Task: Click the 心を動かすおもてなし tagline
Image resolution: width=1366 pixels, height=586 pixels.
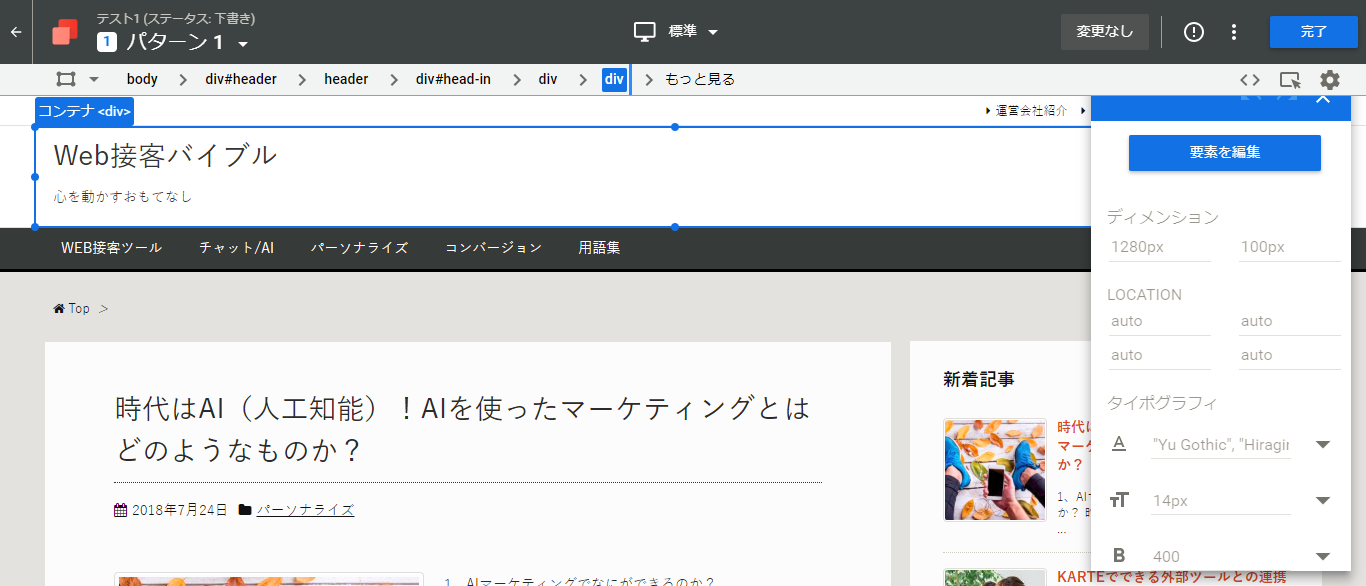Action: tap(123, 197)
